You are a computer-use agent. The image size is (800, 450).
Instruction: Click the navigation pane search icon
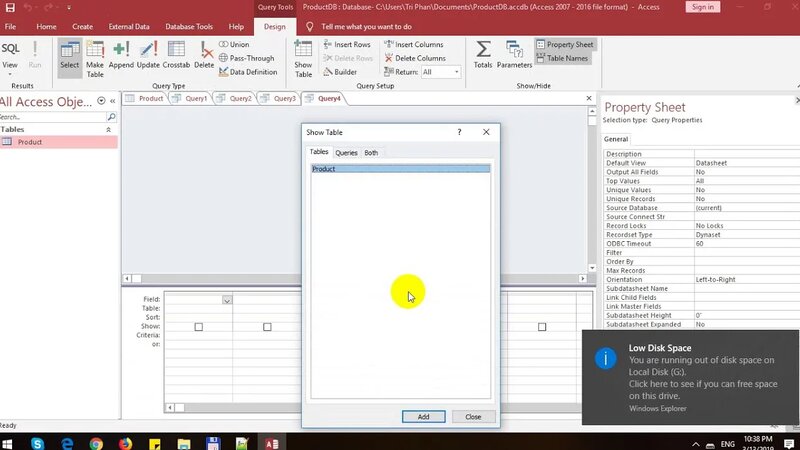pyautogui.click(x=111, y=117)
